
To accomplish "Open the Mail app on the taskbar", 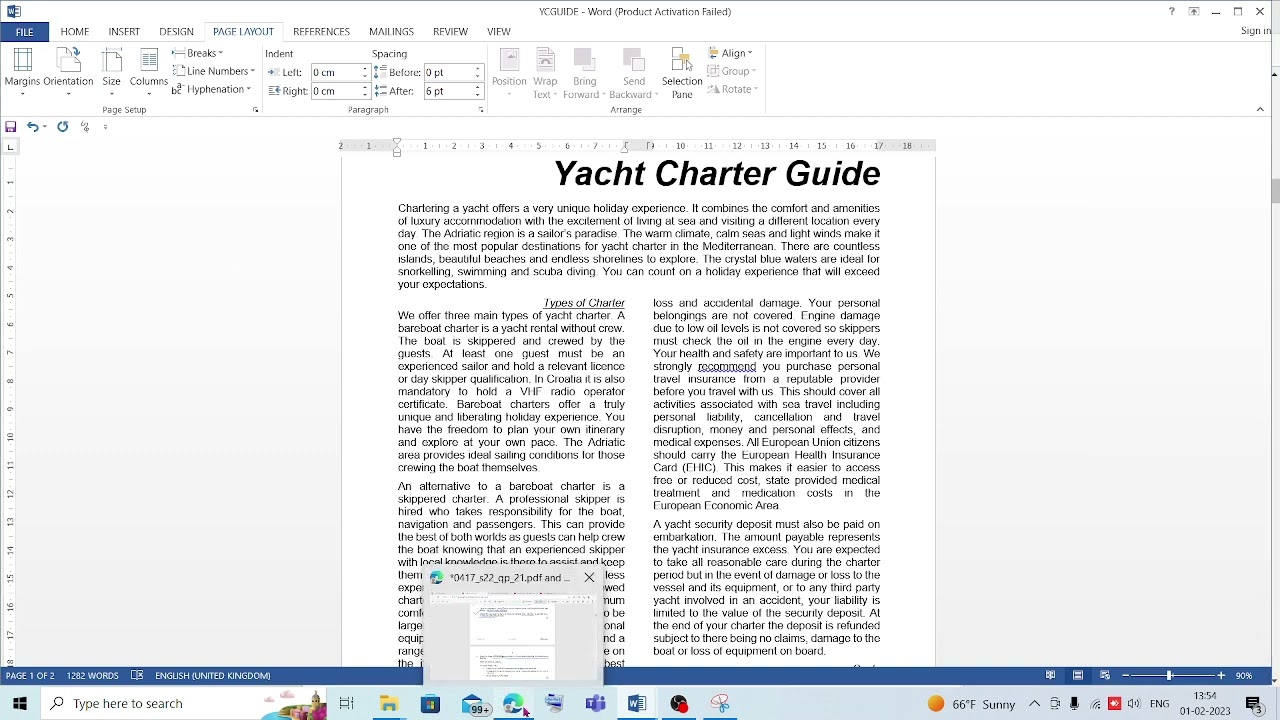I will (472, 704).
